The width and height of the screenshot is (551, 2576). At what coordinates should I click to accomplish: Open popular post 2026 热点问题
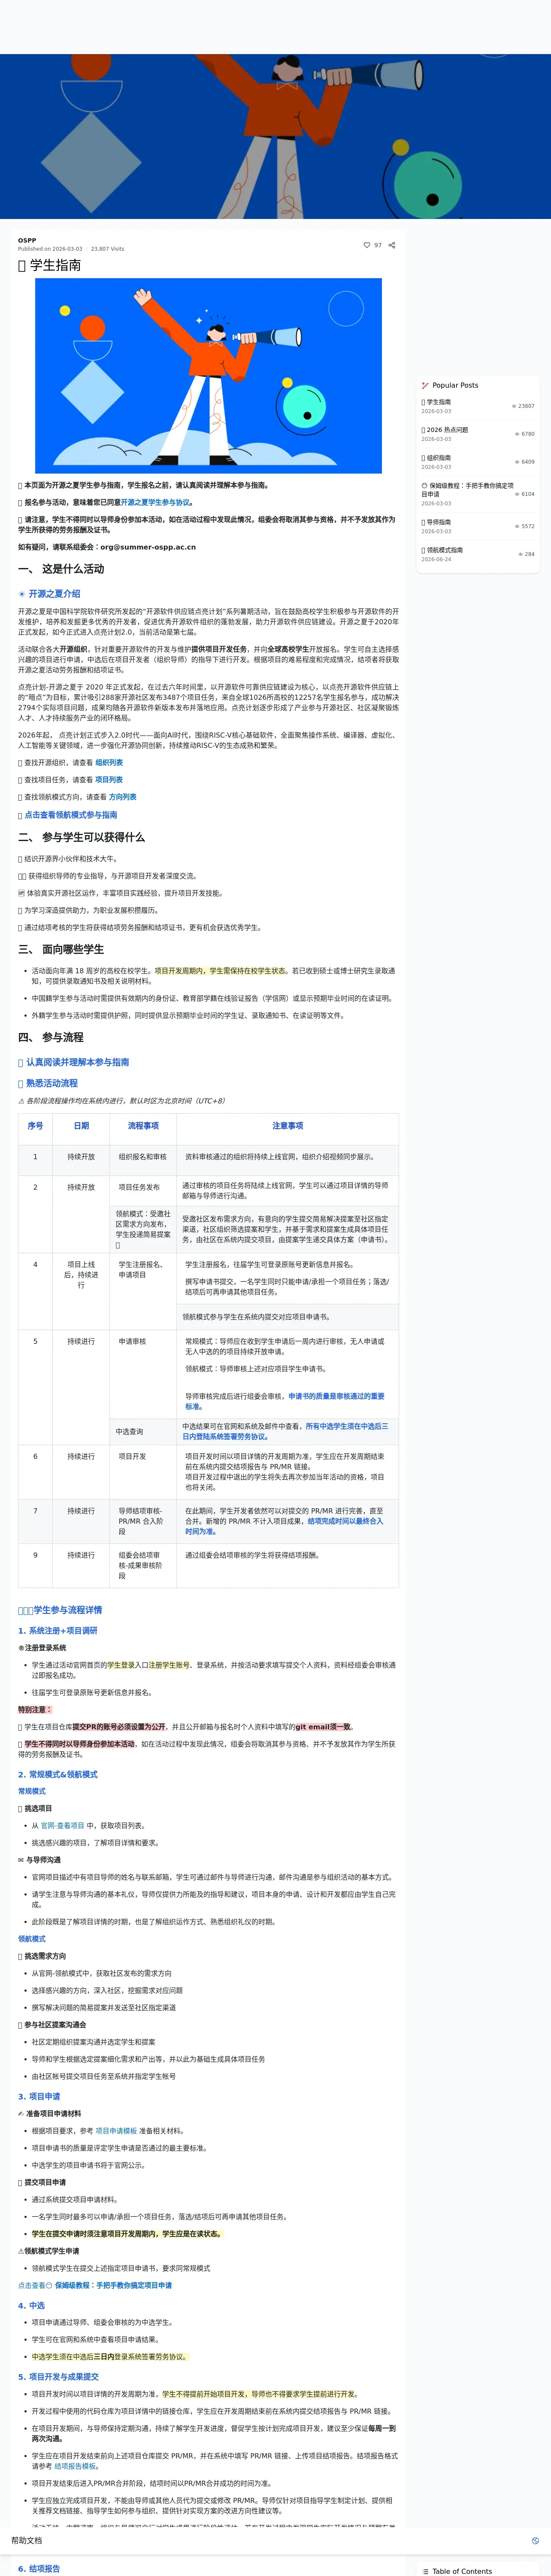[x=446, y=430]
